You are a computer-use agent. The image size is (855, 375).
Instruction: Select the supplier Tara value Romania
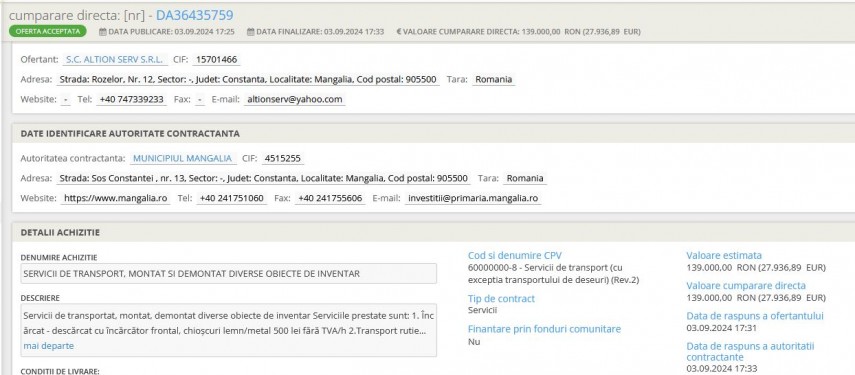[x=493, y=80]
